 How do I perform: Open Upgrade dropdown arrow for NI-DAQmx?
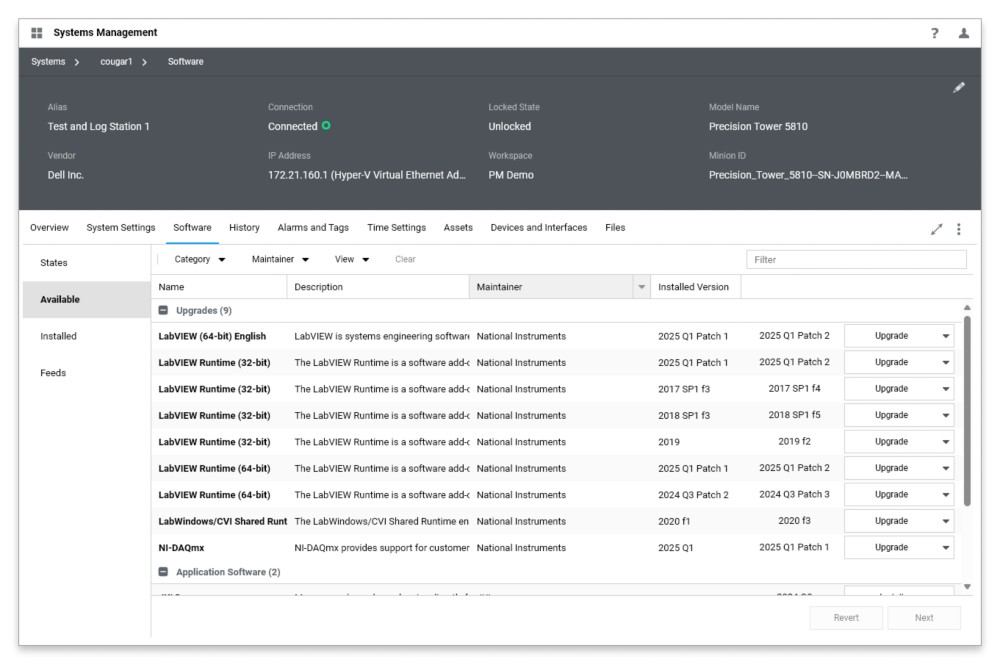(946, 548)
